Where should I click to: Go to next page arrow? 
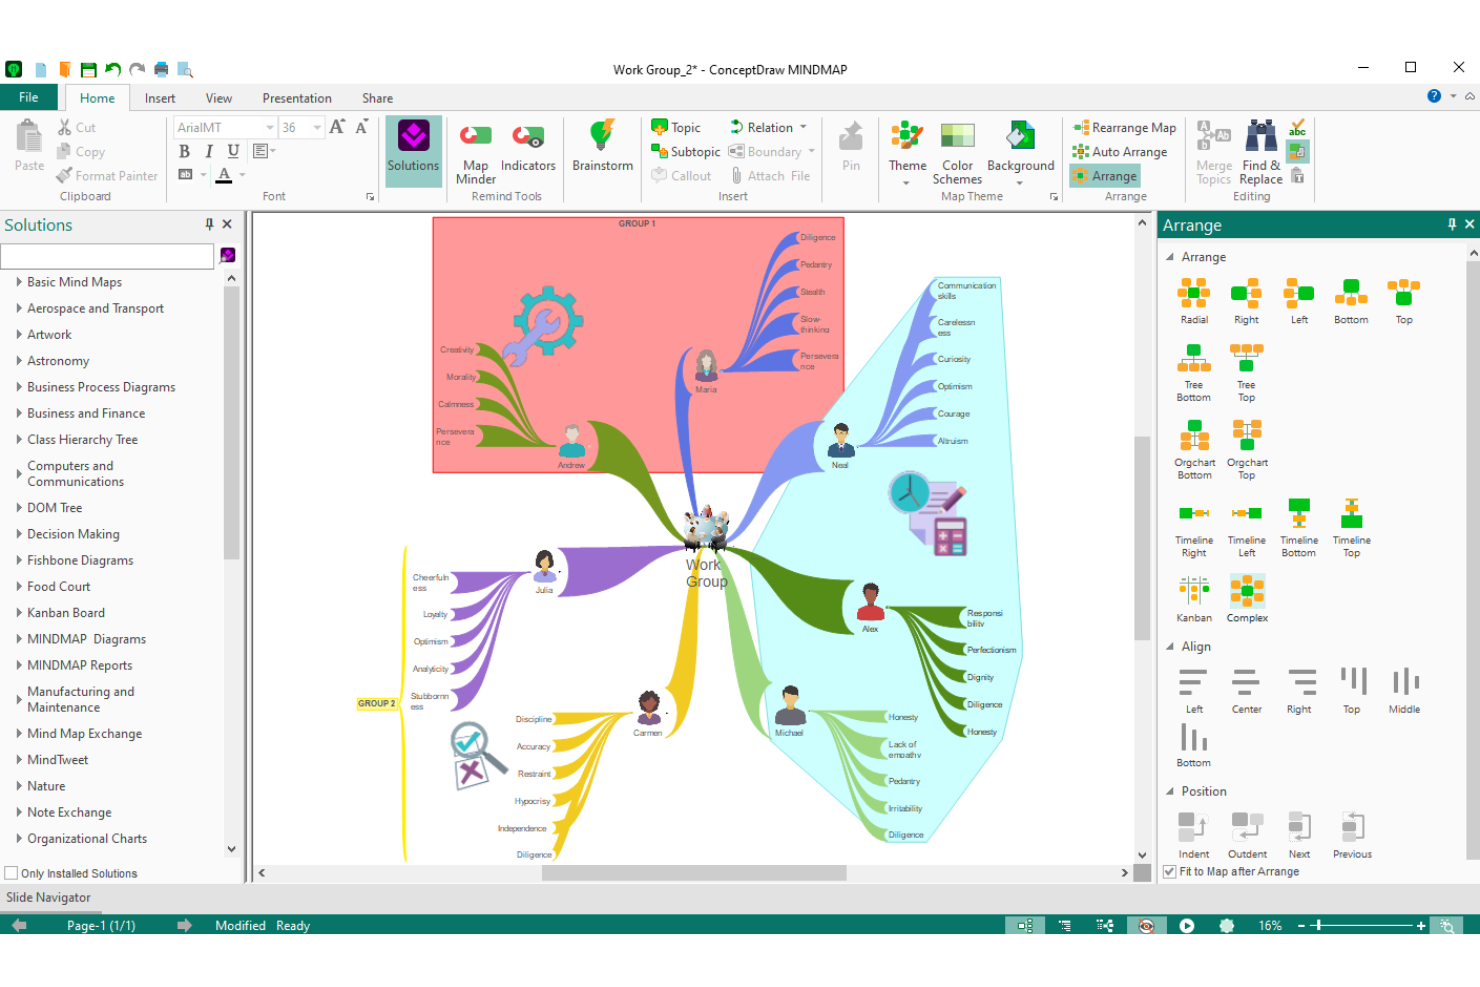(x=184, y=925)
